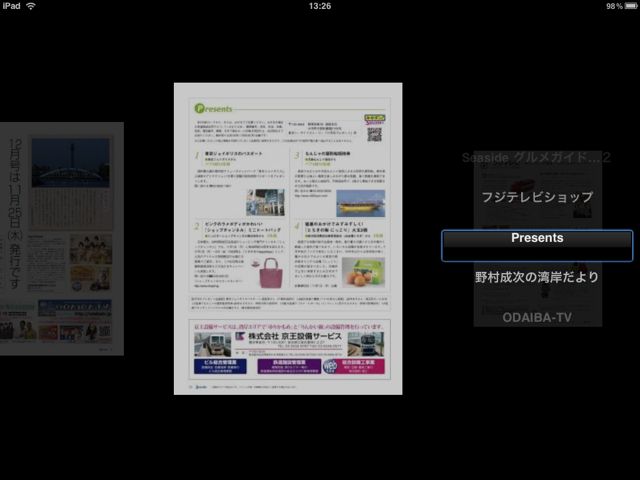Tap the 98 % battery percentage text
The height and width of the screenshot is (480, 640).
click(x=614, y=6)
